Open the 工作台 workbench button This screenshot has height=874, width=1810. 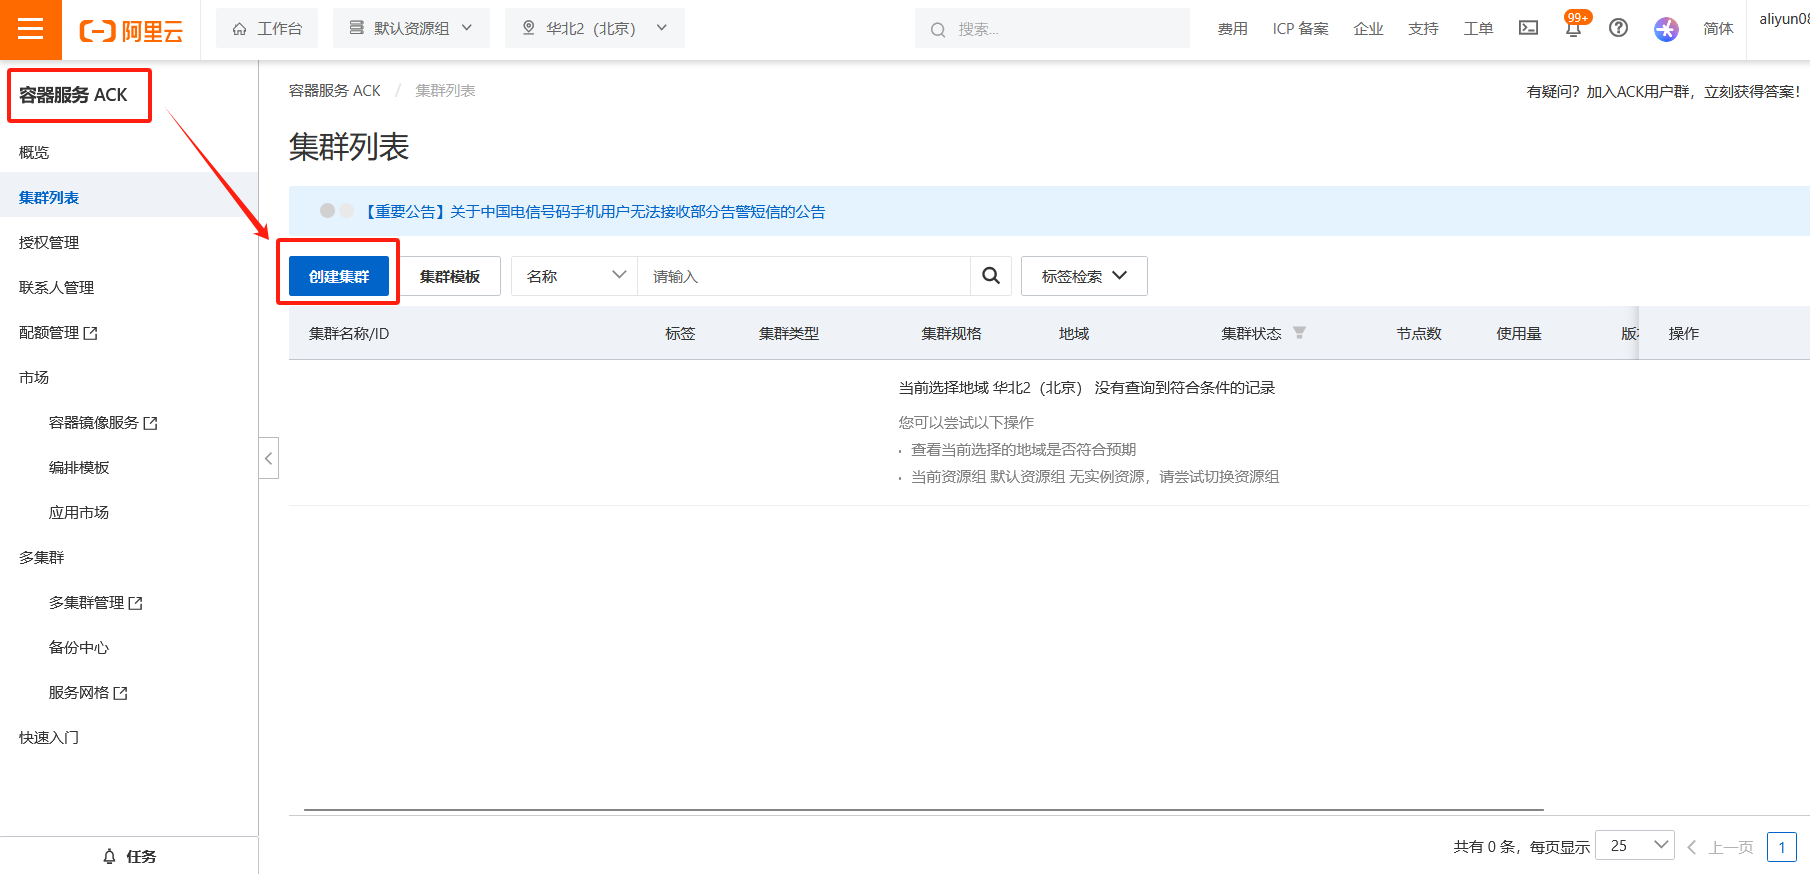[267, 28]
